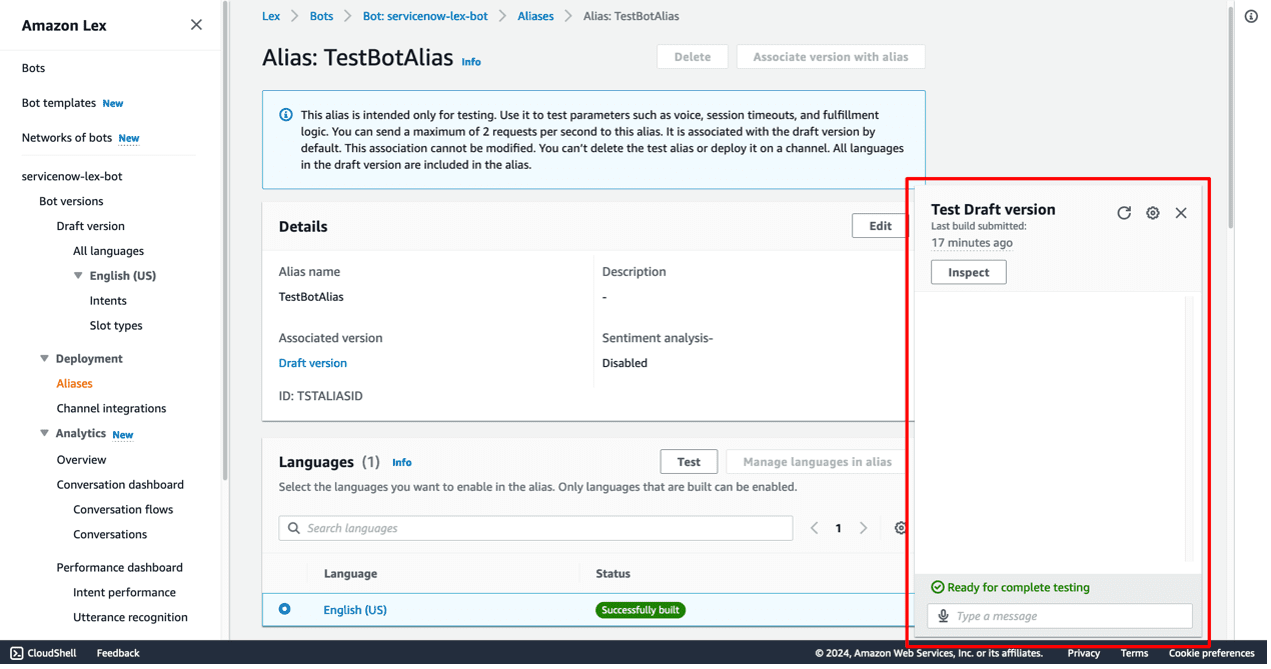This screenshot has width=1271, height=669.
Task: Collapse the English (US) tree node
Action: [x=78, y=276]
